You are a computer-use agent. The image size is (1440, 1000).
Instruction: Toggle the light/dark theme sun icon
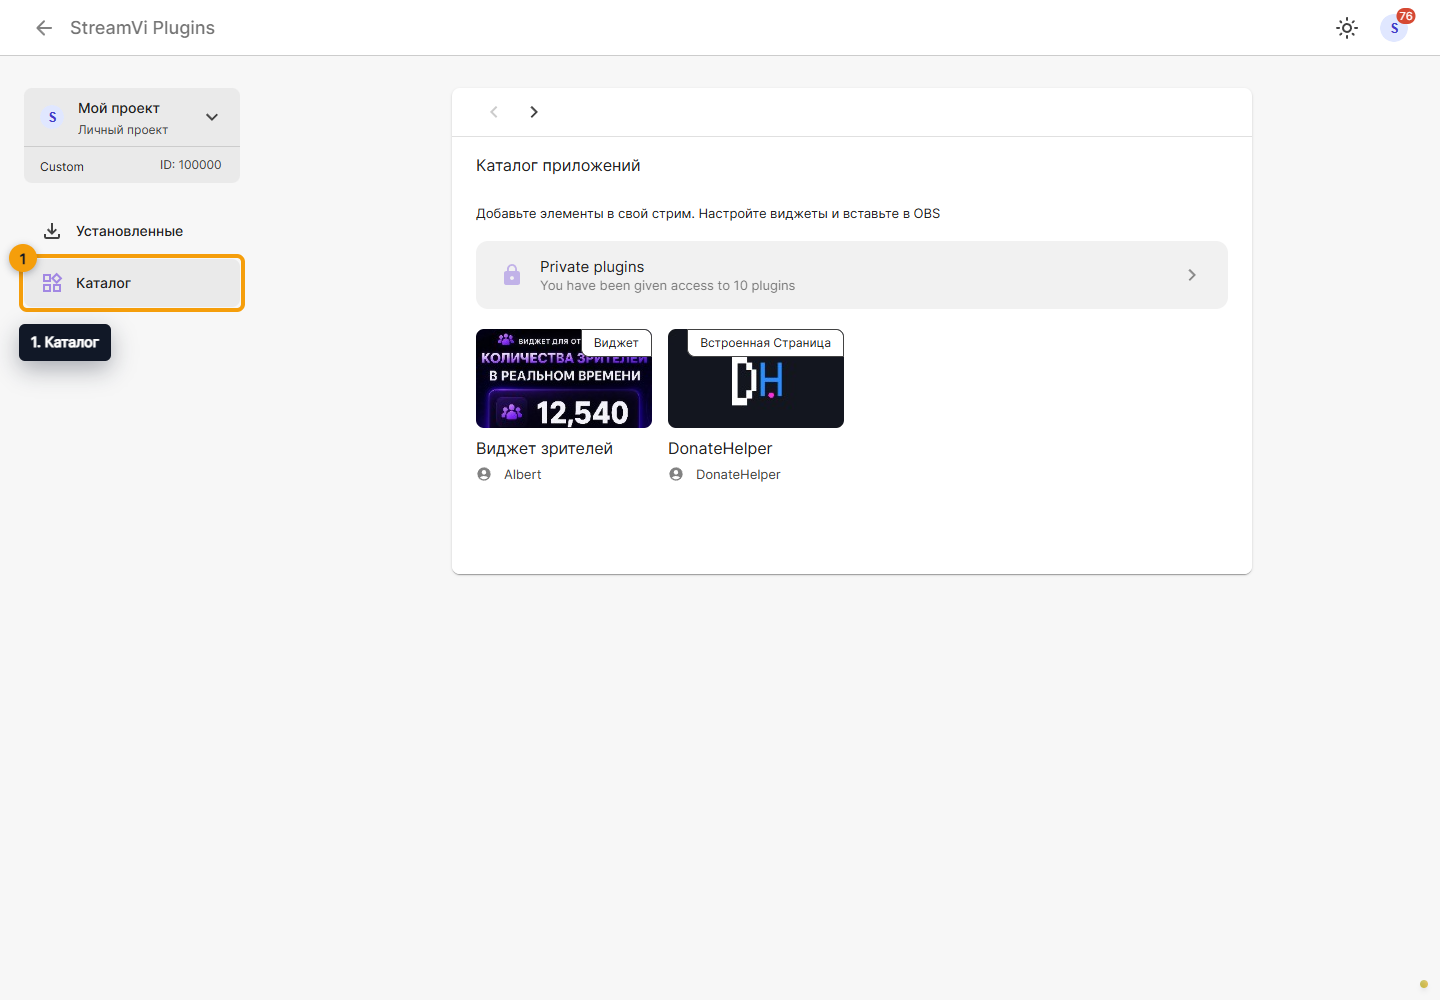(x=1347, y=28)
